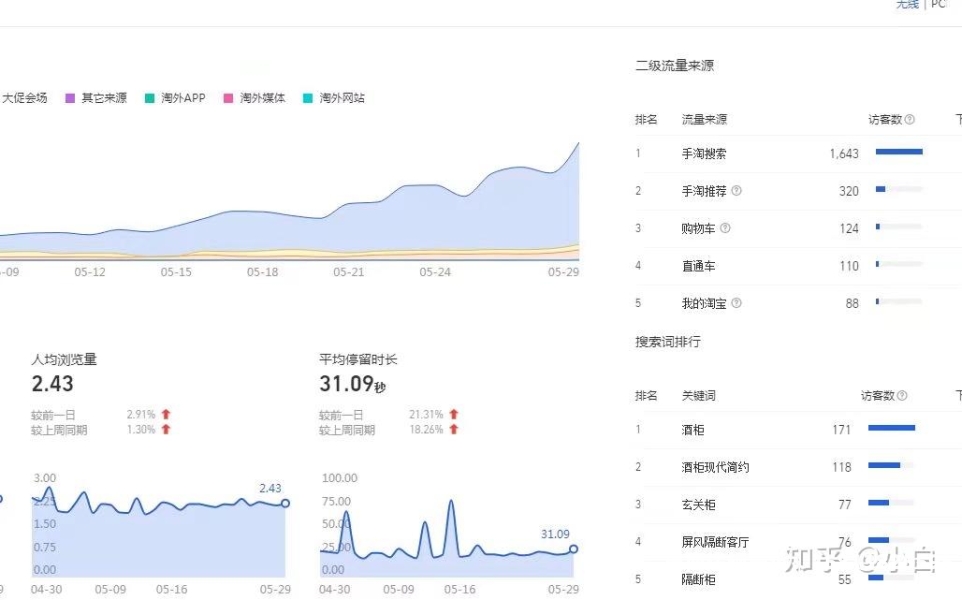Click the 2.43 endpoint marker on 人均浏览量 chart
This screenshot has width=962, height=600.
[285, 503]
